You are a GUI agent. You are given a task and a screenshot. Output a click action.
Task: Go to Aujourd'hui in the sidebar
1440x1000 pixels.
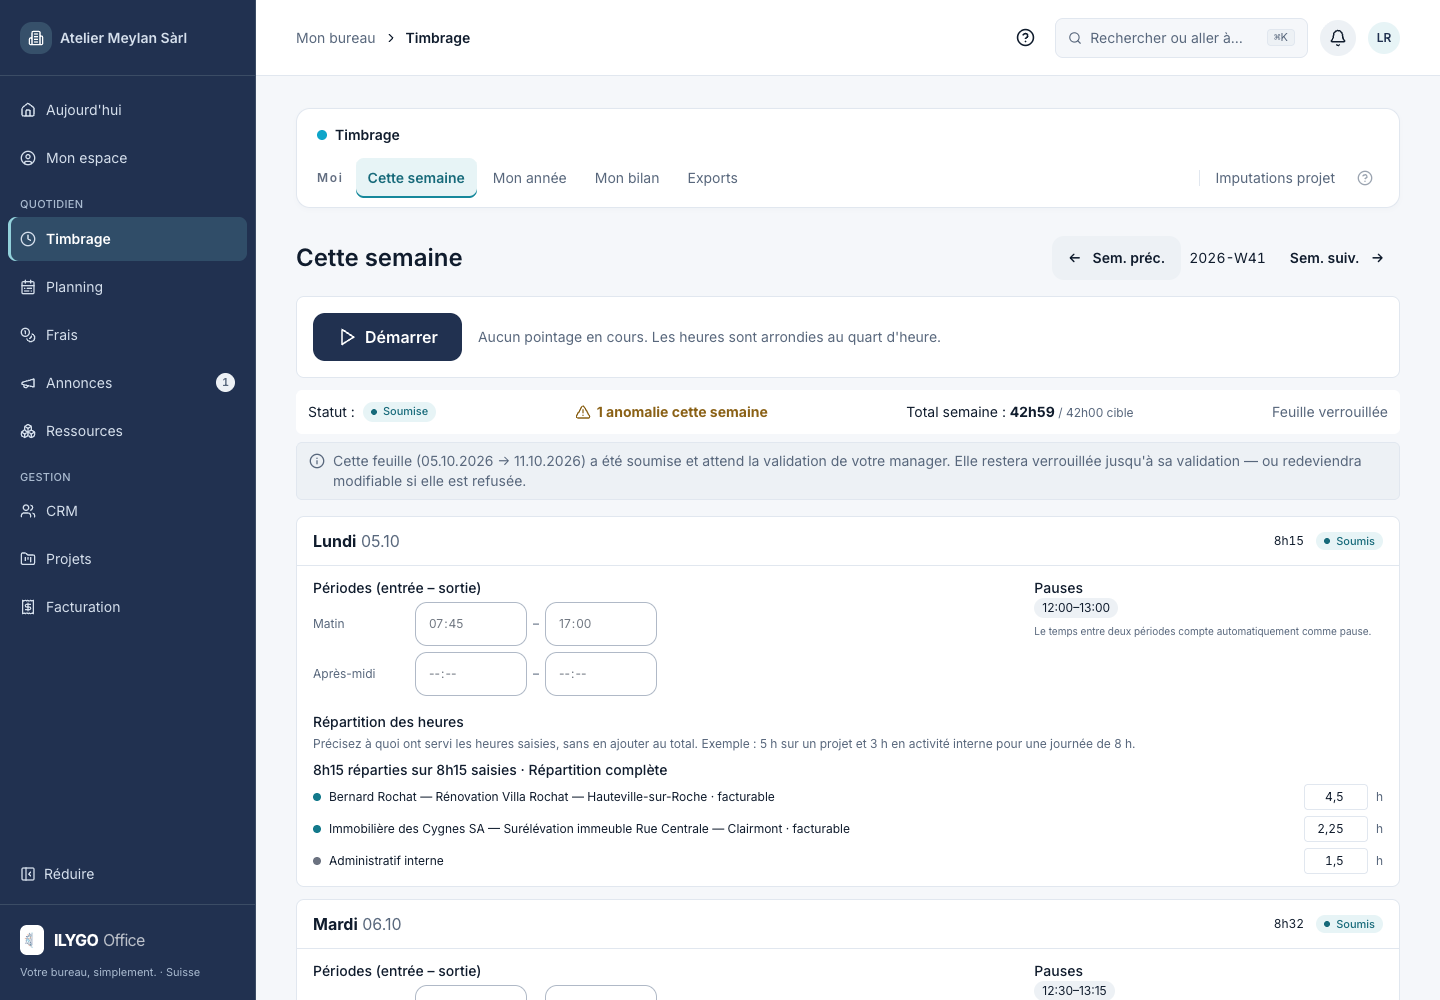pyautogui.click(x=128, y=110)
